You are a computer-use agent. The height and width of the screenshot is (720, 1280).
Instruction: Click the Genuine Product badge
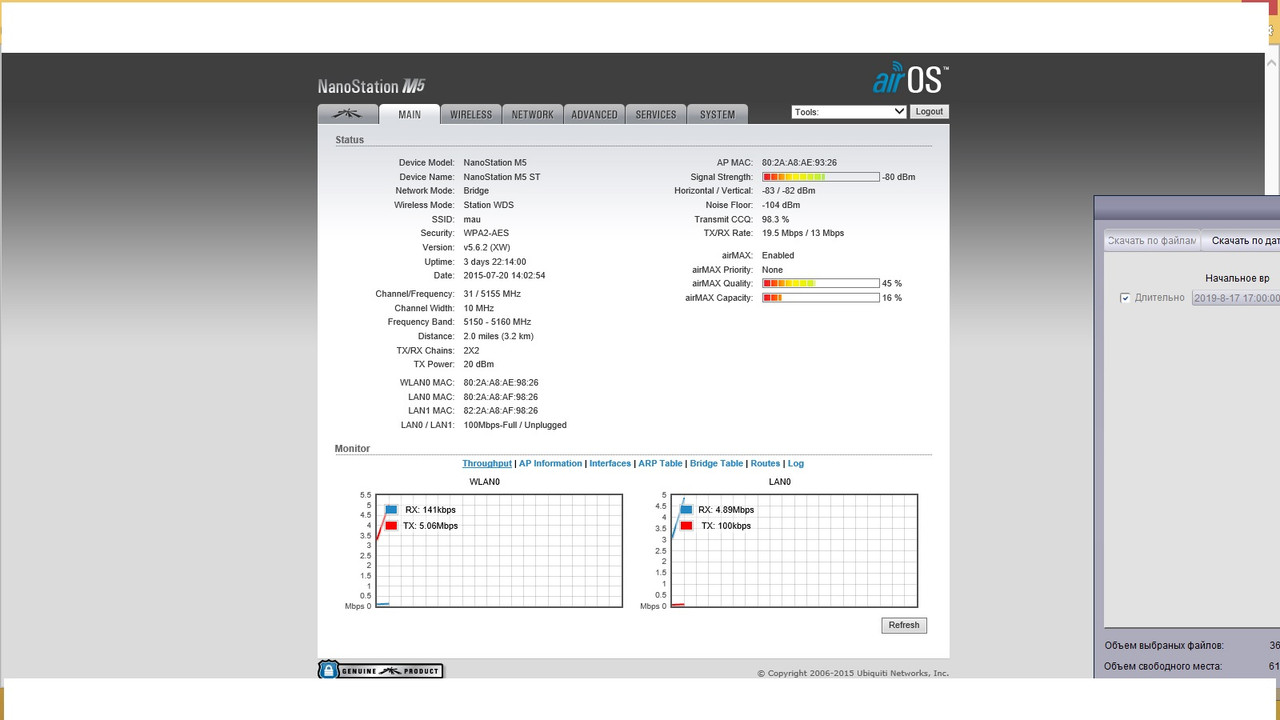pyautogui.click(x=380, y=670)
